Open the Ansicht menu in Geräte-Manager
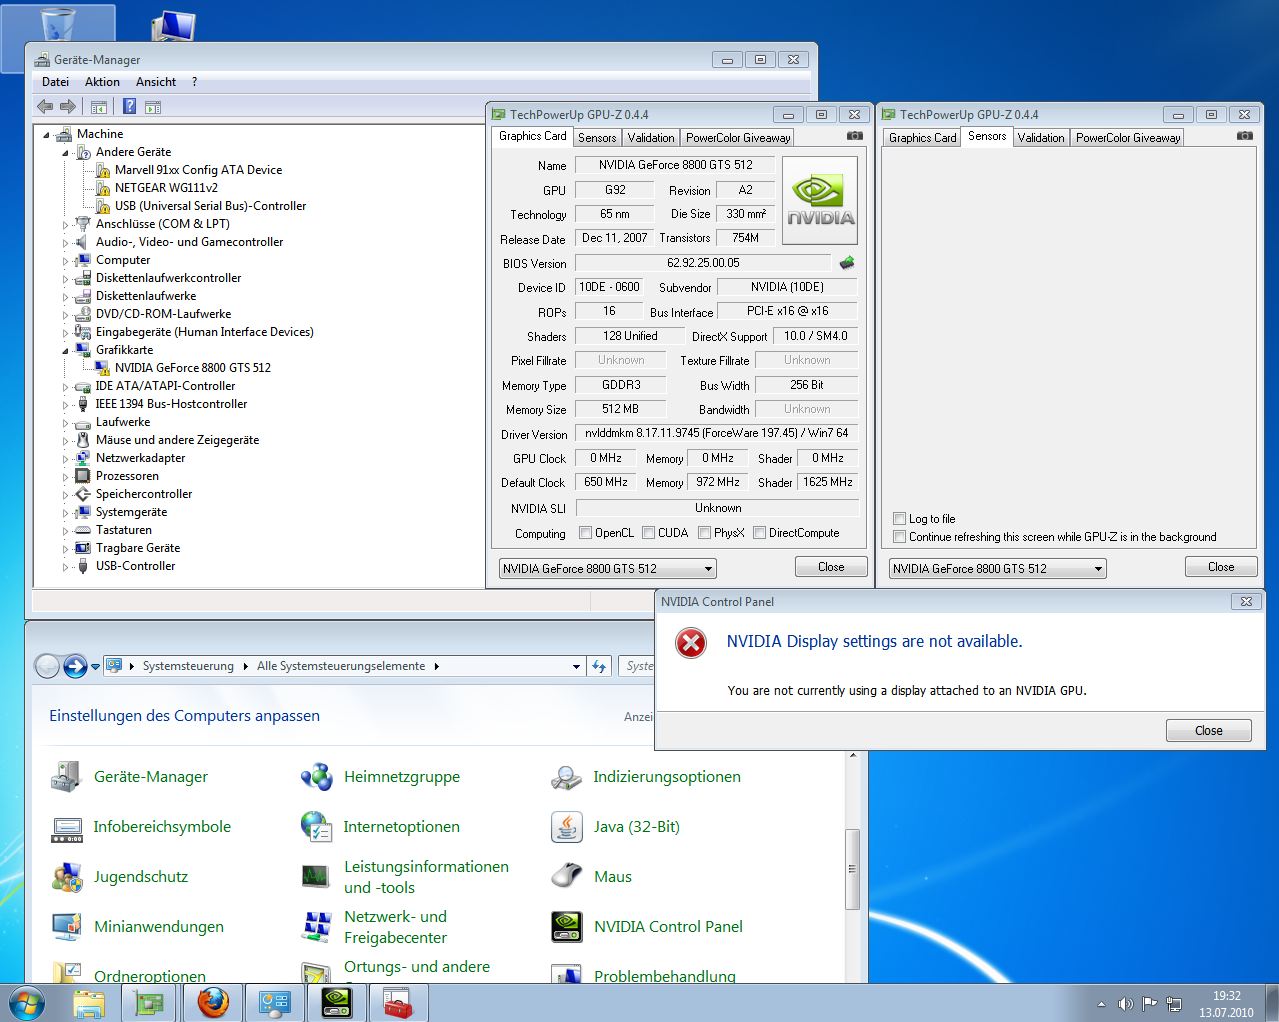Image resolution: width=1279 pixels, height=1022 pixels. (x=156, y=82)
